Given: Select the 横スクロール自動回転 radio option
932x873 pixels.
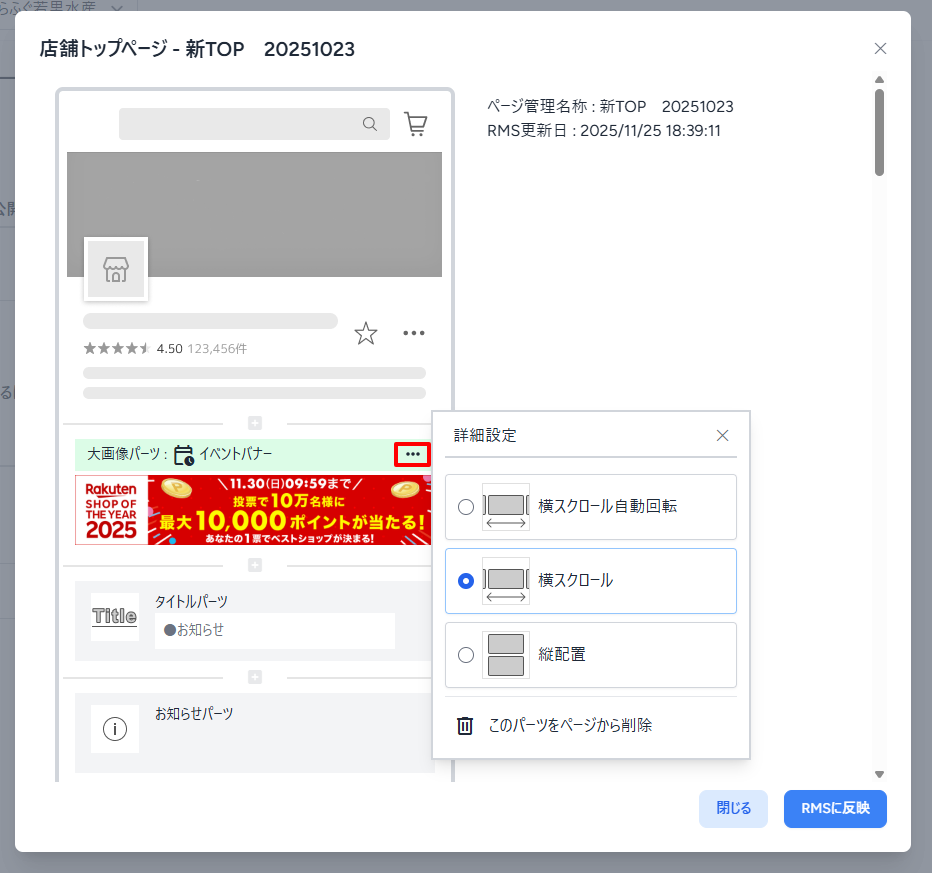Looking at the screenshot, I should 466,507.
